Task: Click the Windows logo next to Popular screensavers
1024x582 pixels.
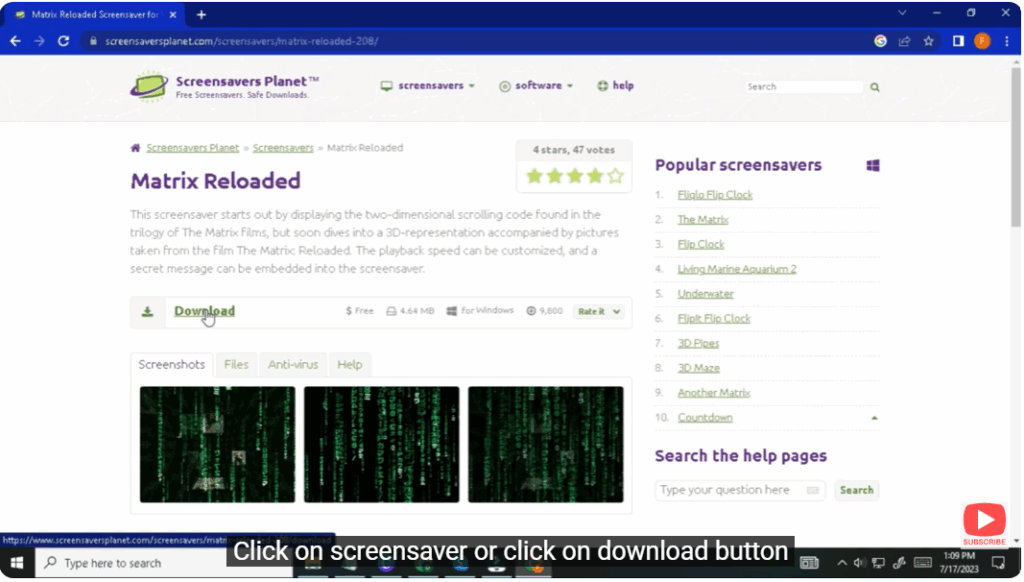Action: [x=872, y=166]
